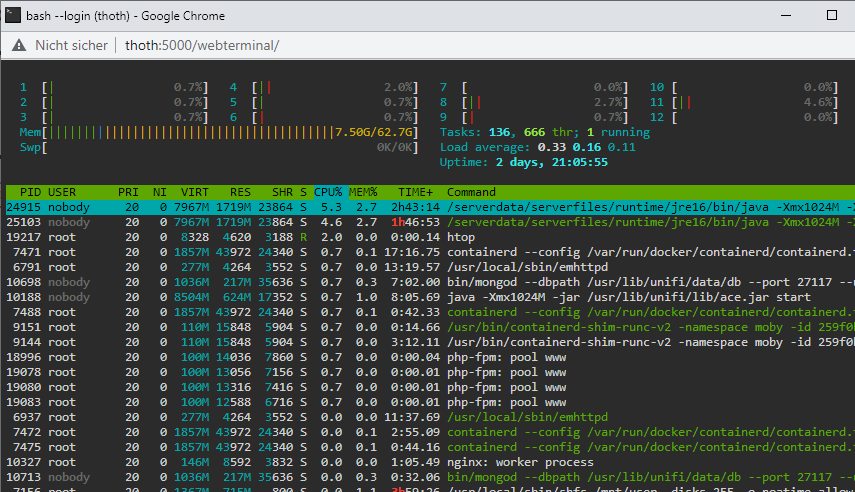Select the nginx worker process row
Screen dimensions: 855x492
[x=430, y=462]
